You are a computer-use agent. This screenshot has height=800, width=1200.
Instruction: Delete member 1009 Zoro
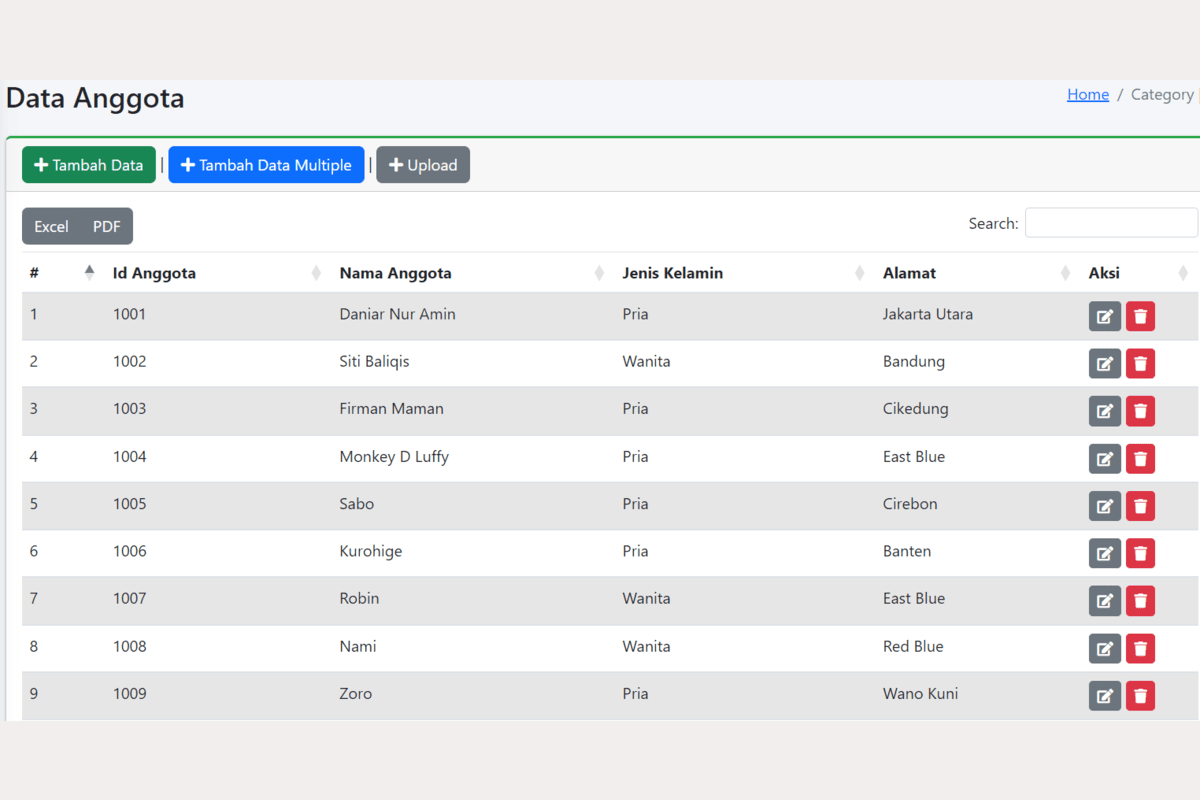click(1140, 696)
